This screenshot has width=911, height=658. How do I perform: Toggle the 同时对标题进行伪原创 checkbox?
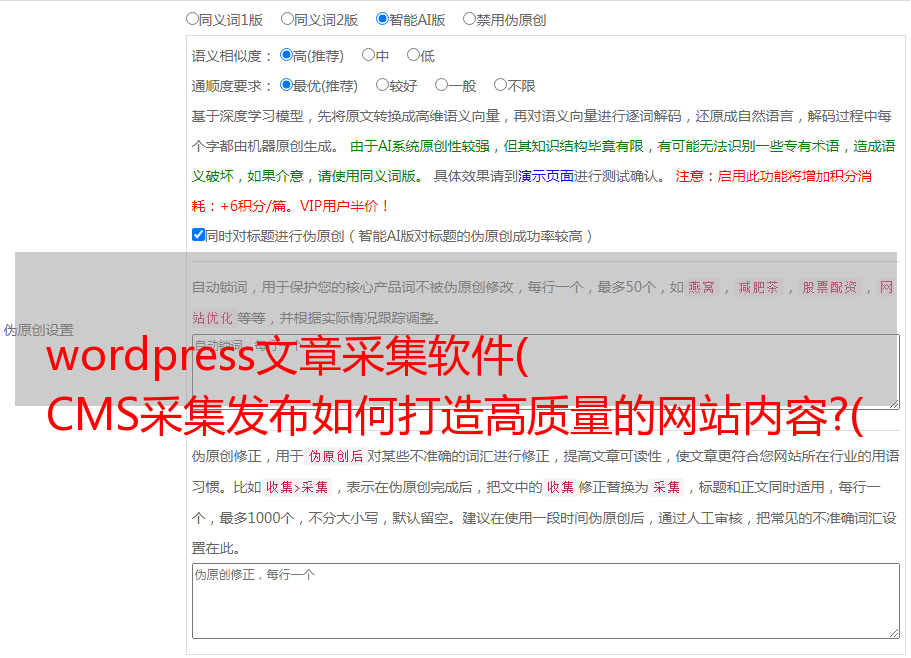pos(198,235)
